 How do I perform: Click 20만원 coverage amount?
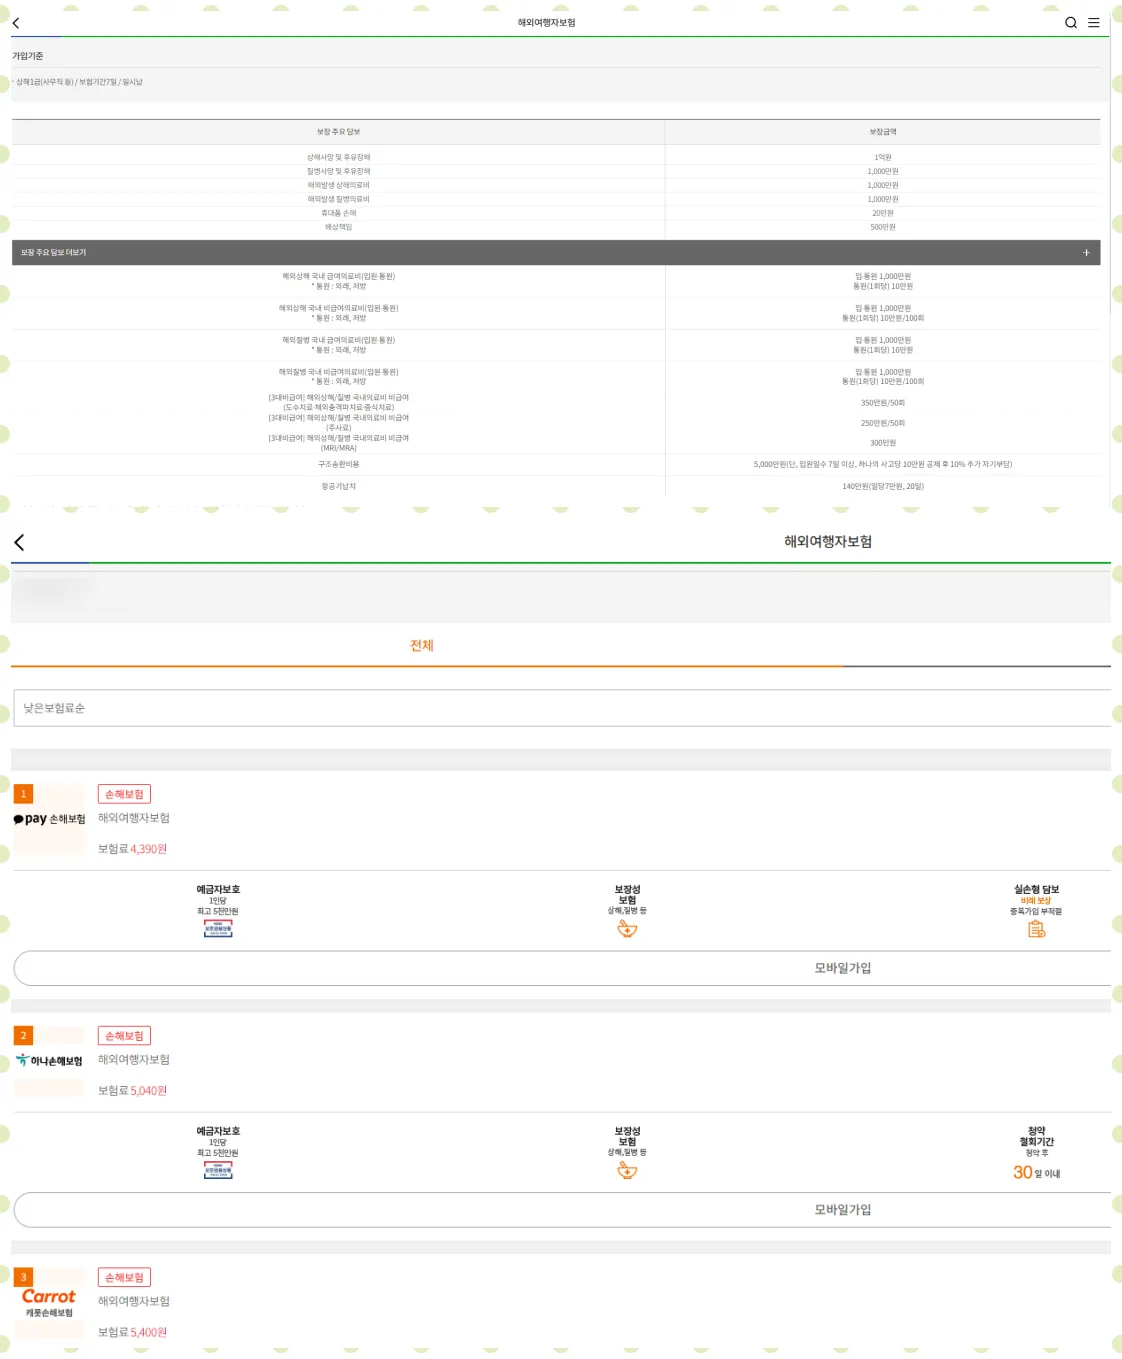[883, 213]
